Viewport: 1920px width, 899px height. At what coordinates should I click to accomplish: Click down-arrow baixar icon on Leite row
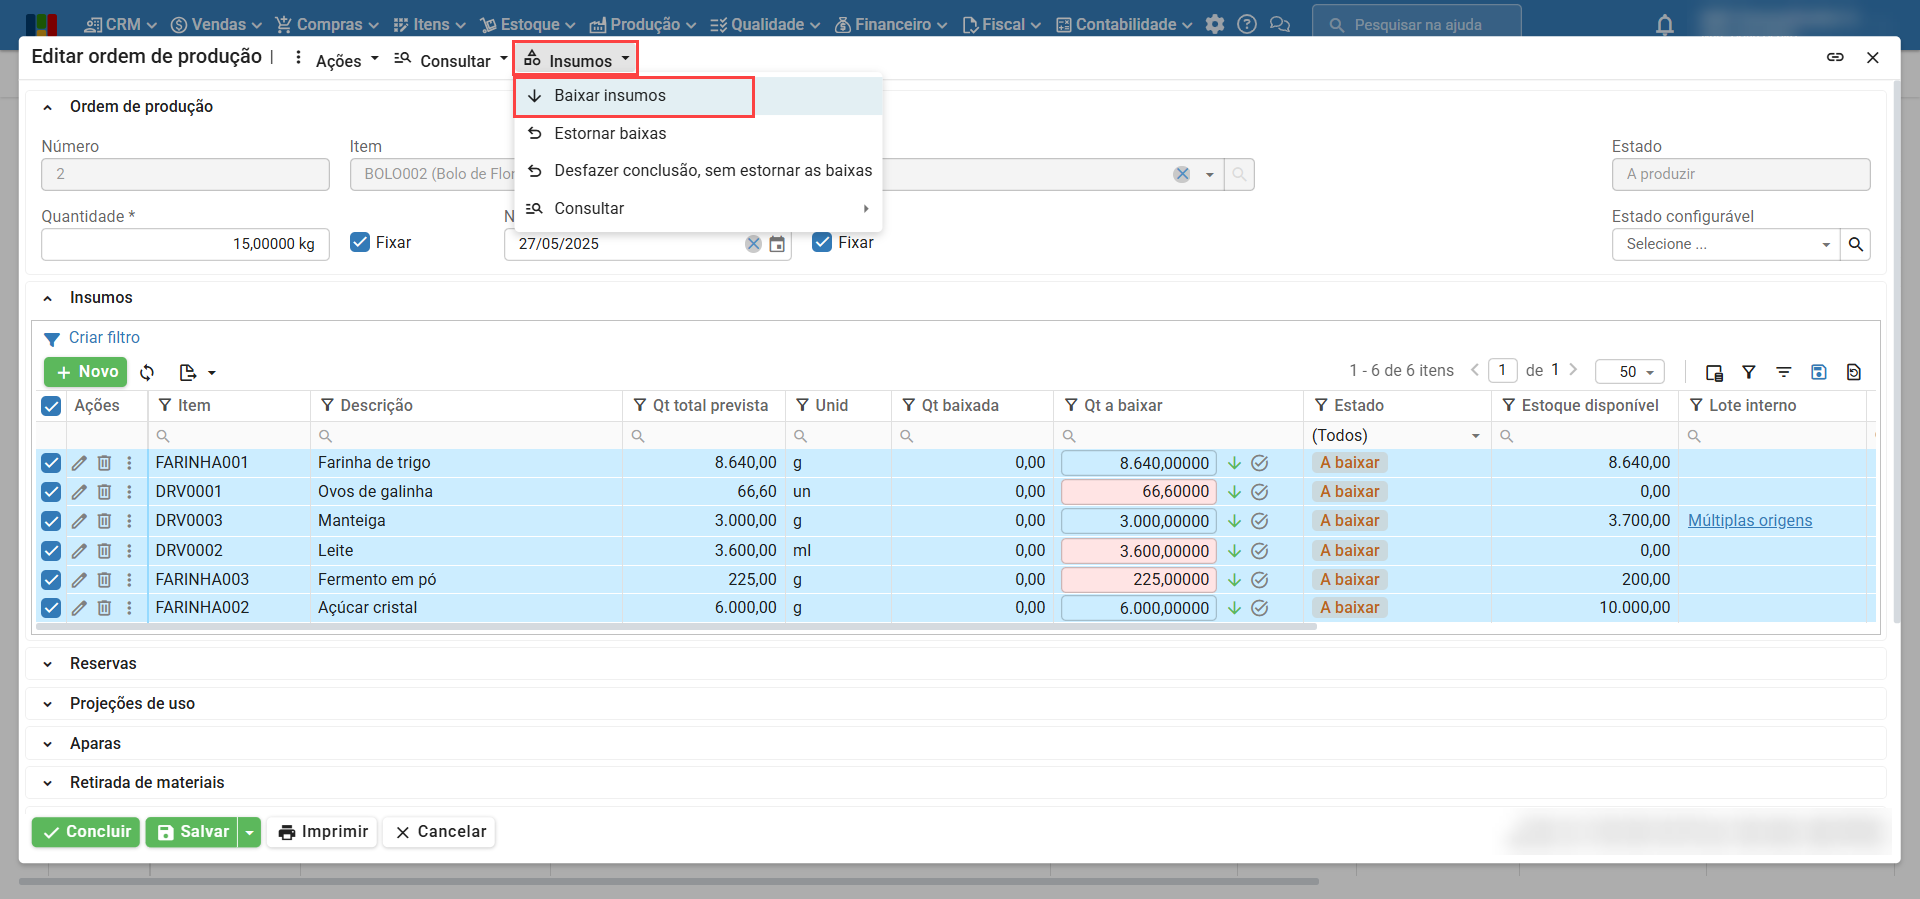(1234, 551)
